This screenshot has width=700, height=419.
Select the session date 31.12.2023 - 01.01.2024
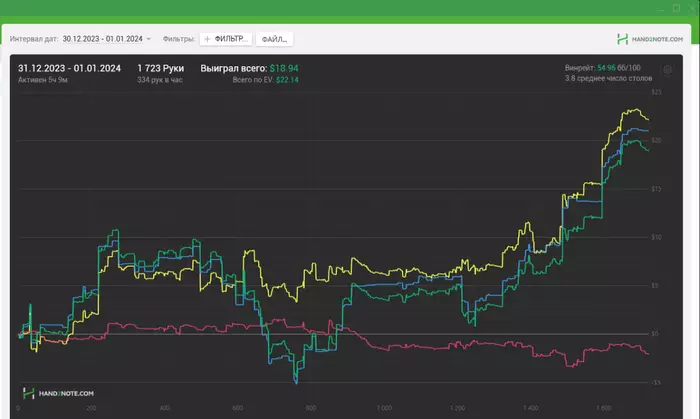[x=69, y=68]
